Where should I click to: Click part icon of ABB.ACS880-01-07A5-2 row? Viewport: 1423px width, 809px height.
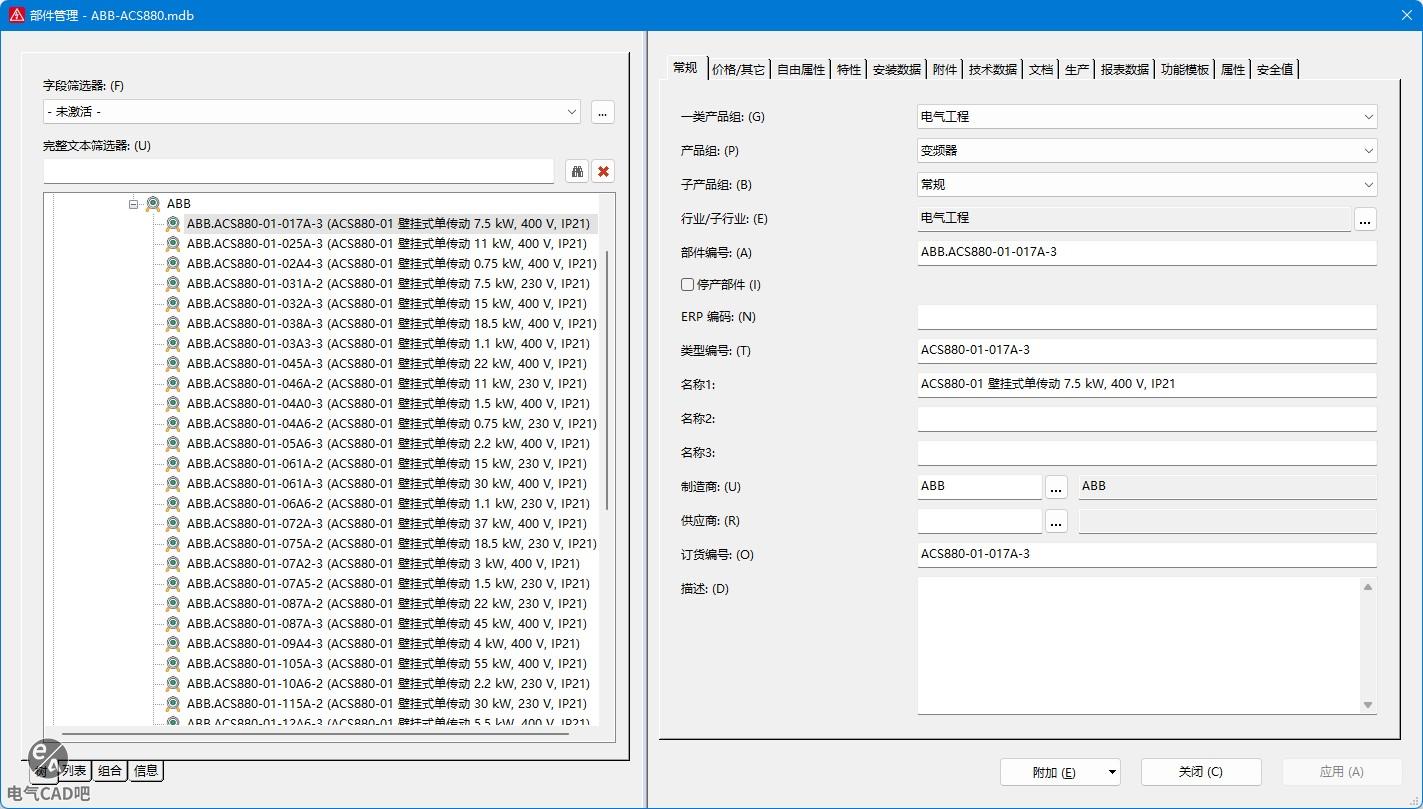(x=173, y=584)
